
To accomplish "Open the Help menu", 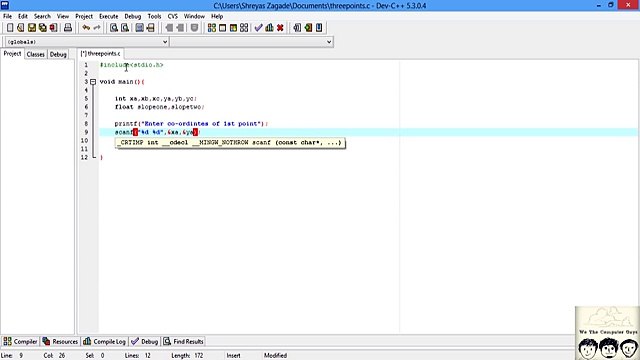I will (217, 16).
